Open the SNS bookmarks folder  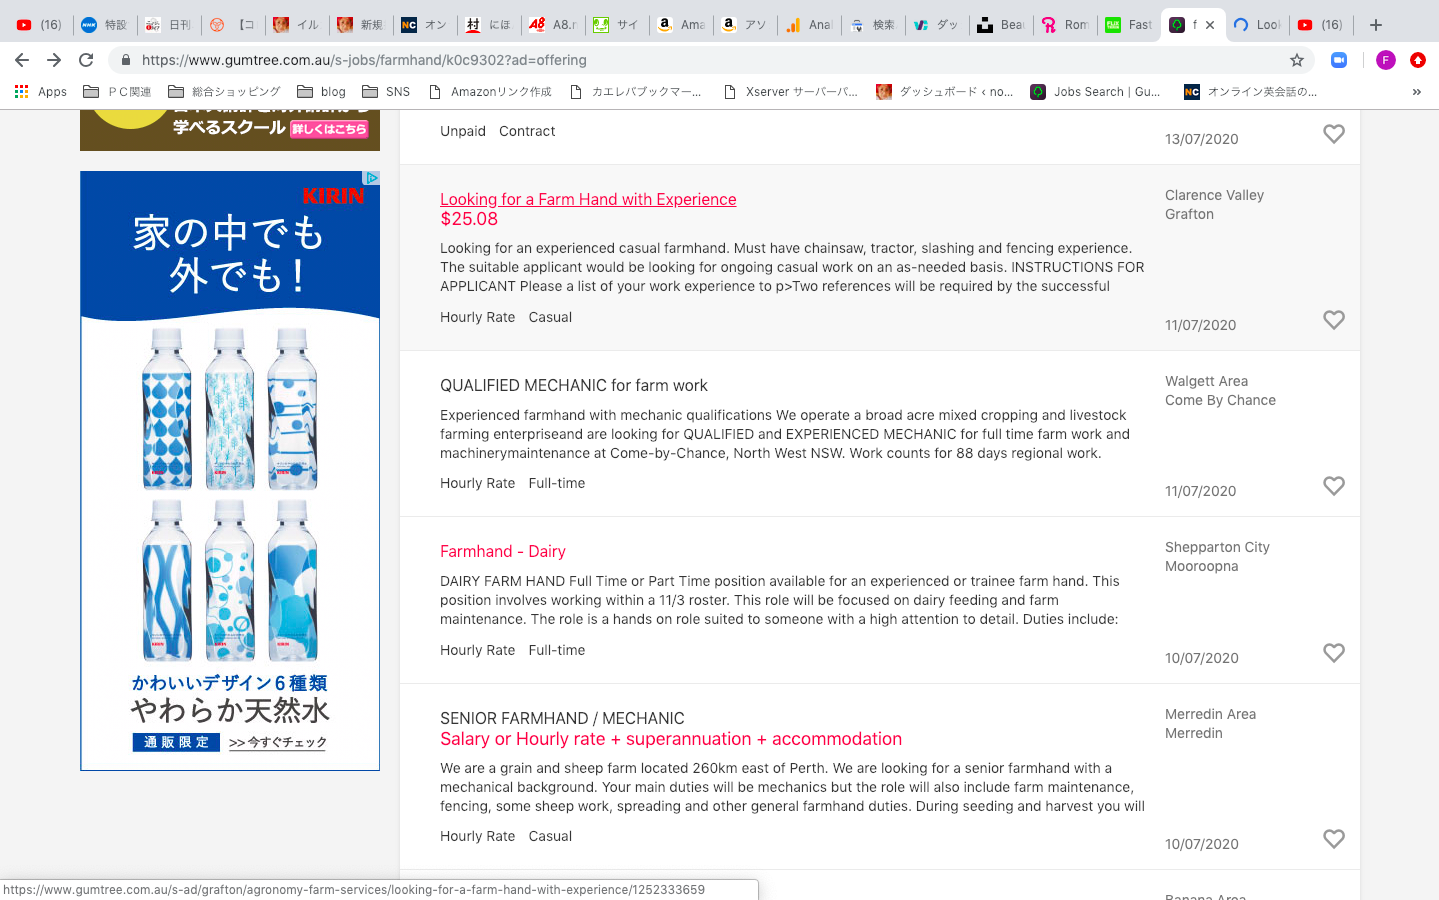[386, 92]
